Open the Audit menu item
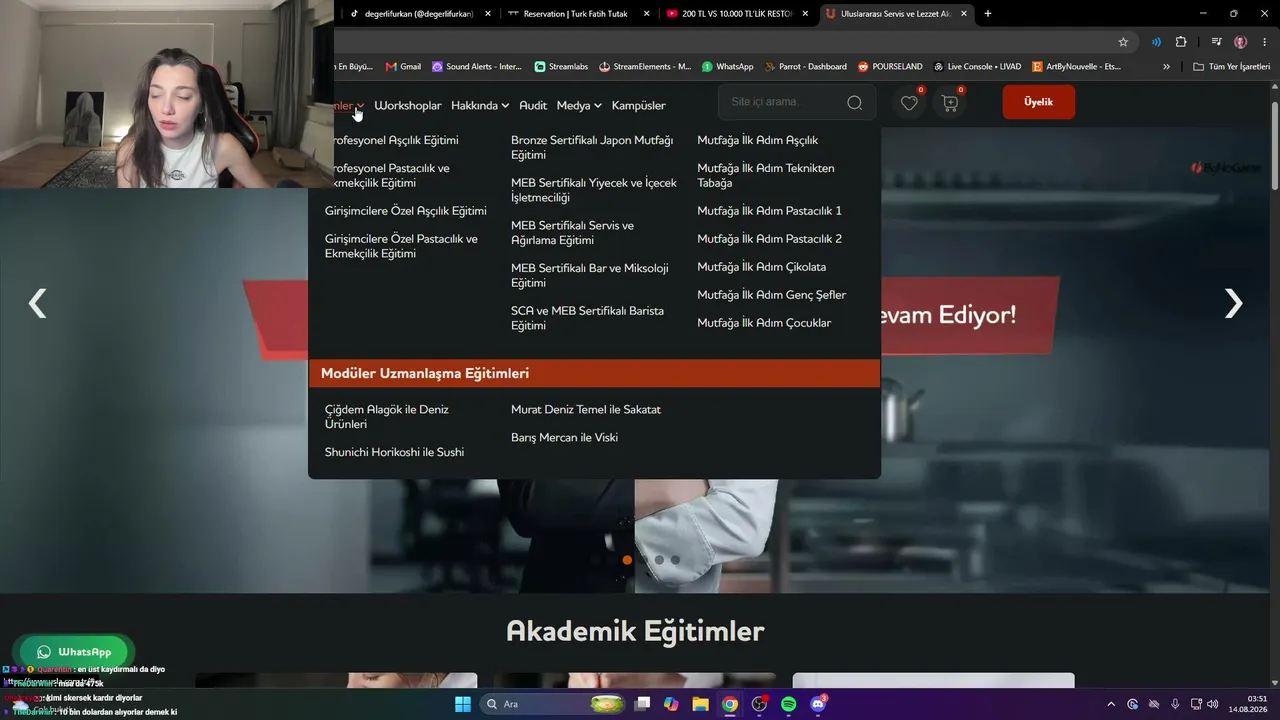1280x720 pixels. [533, 105]
